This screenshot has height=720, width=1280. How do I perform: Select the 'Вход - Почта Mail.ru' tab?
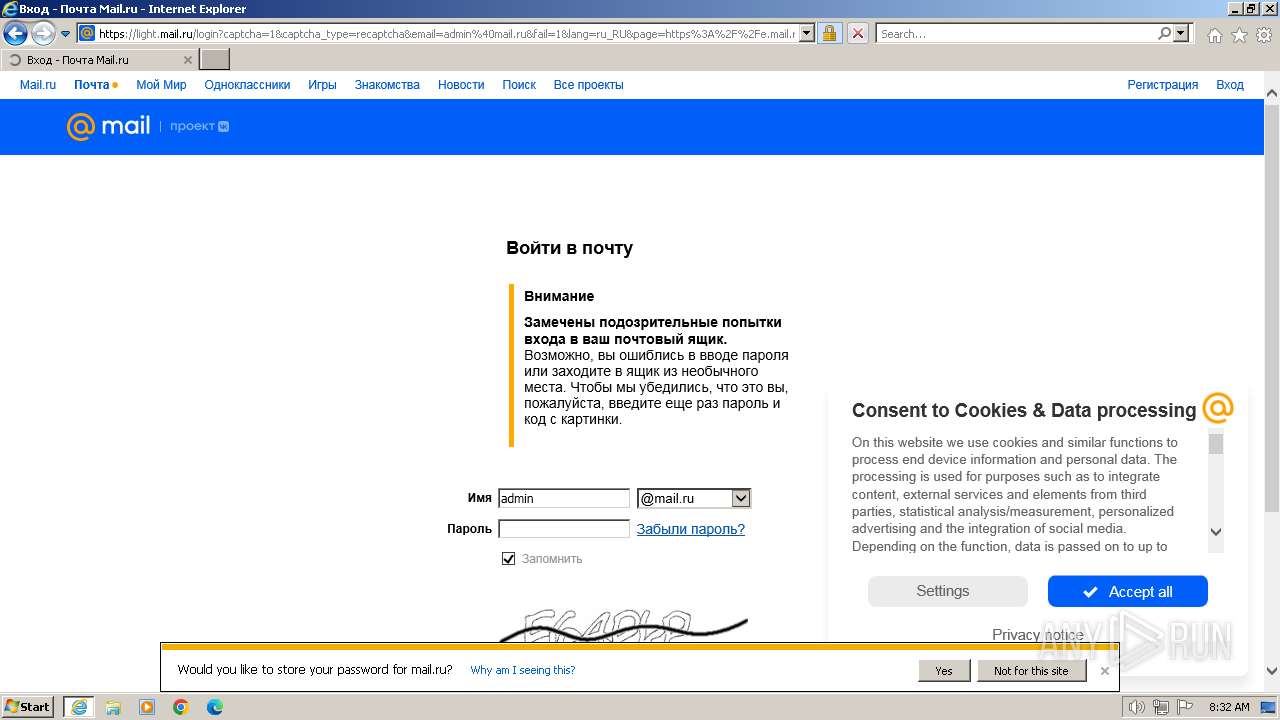(x=98, y=60)
